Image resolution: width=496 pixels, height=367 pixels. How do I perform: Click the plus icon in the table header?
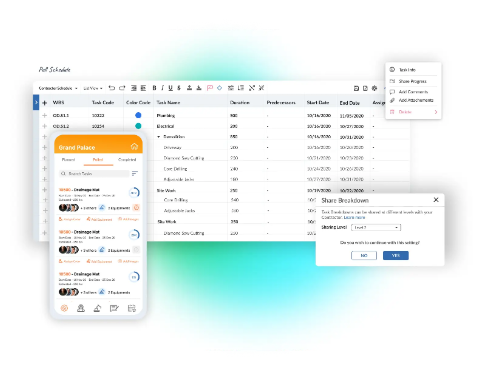[x=45, y=103]
